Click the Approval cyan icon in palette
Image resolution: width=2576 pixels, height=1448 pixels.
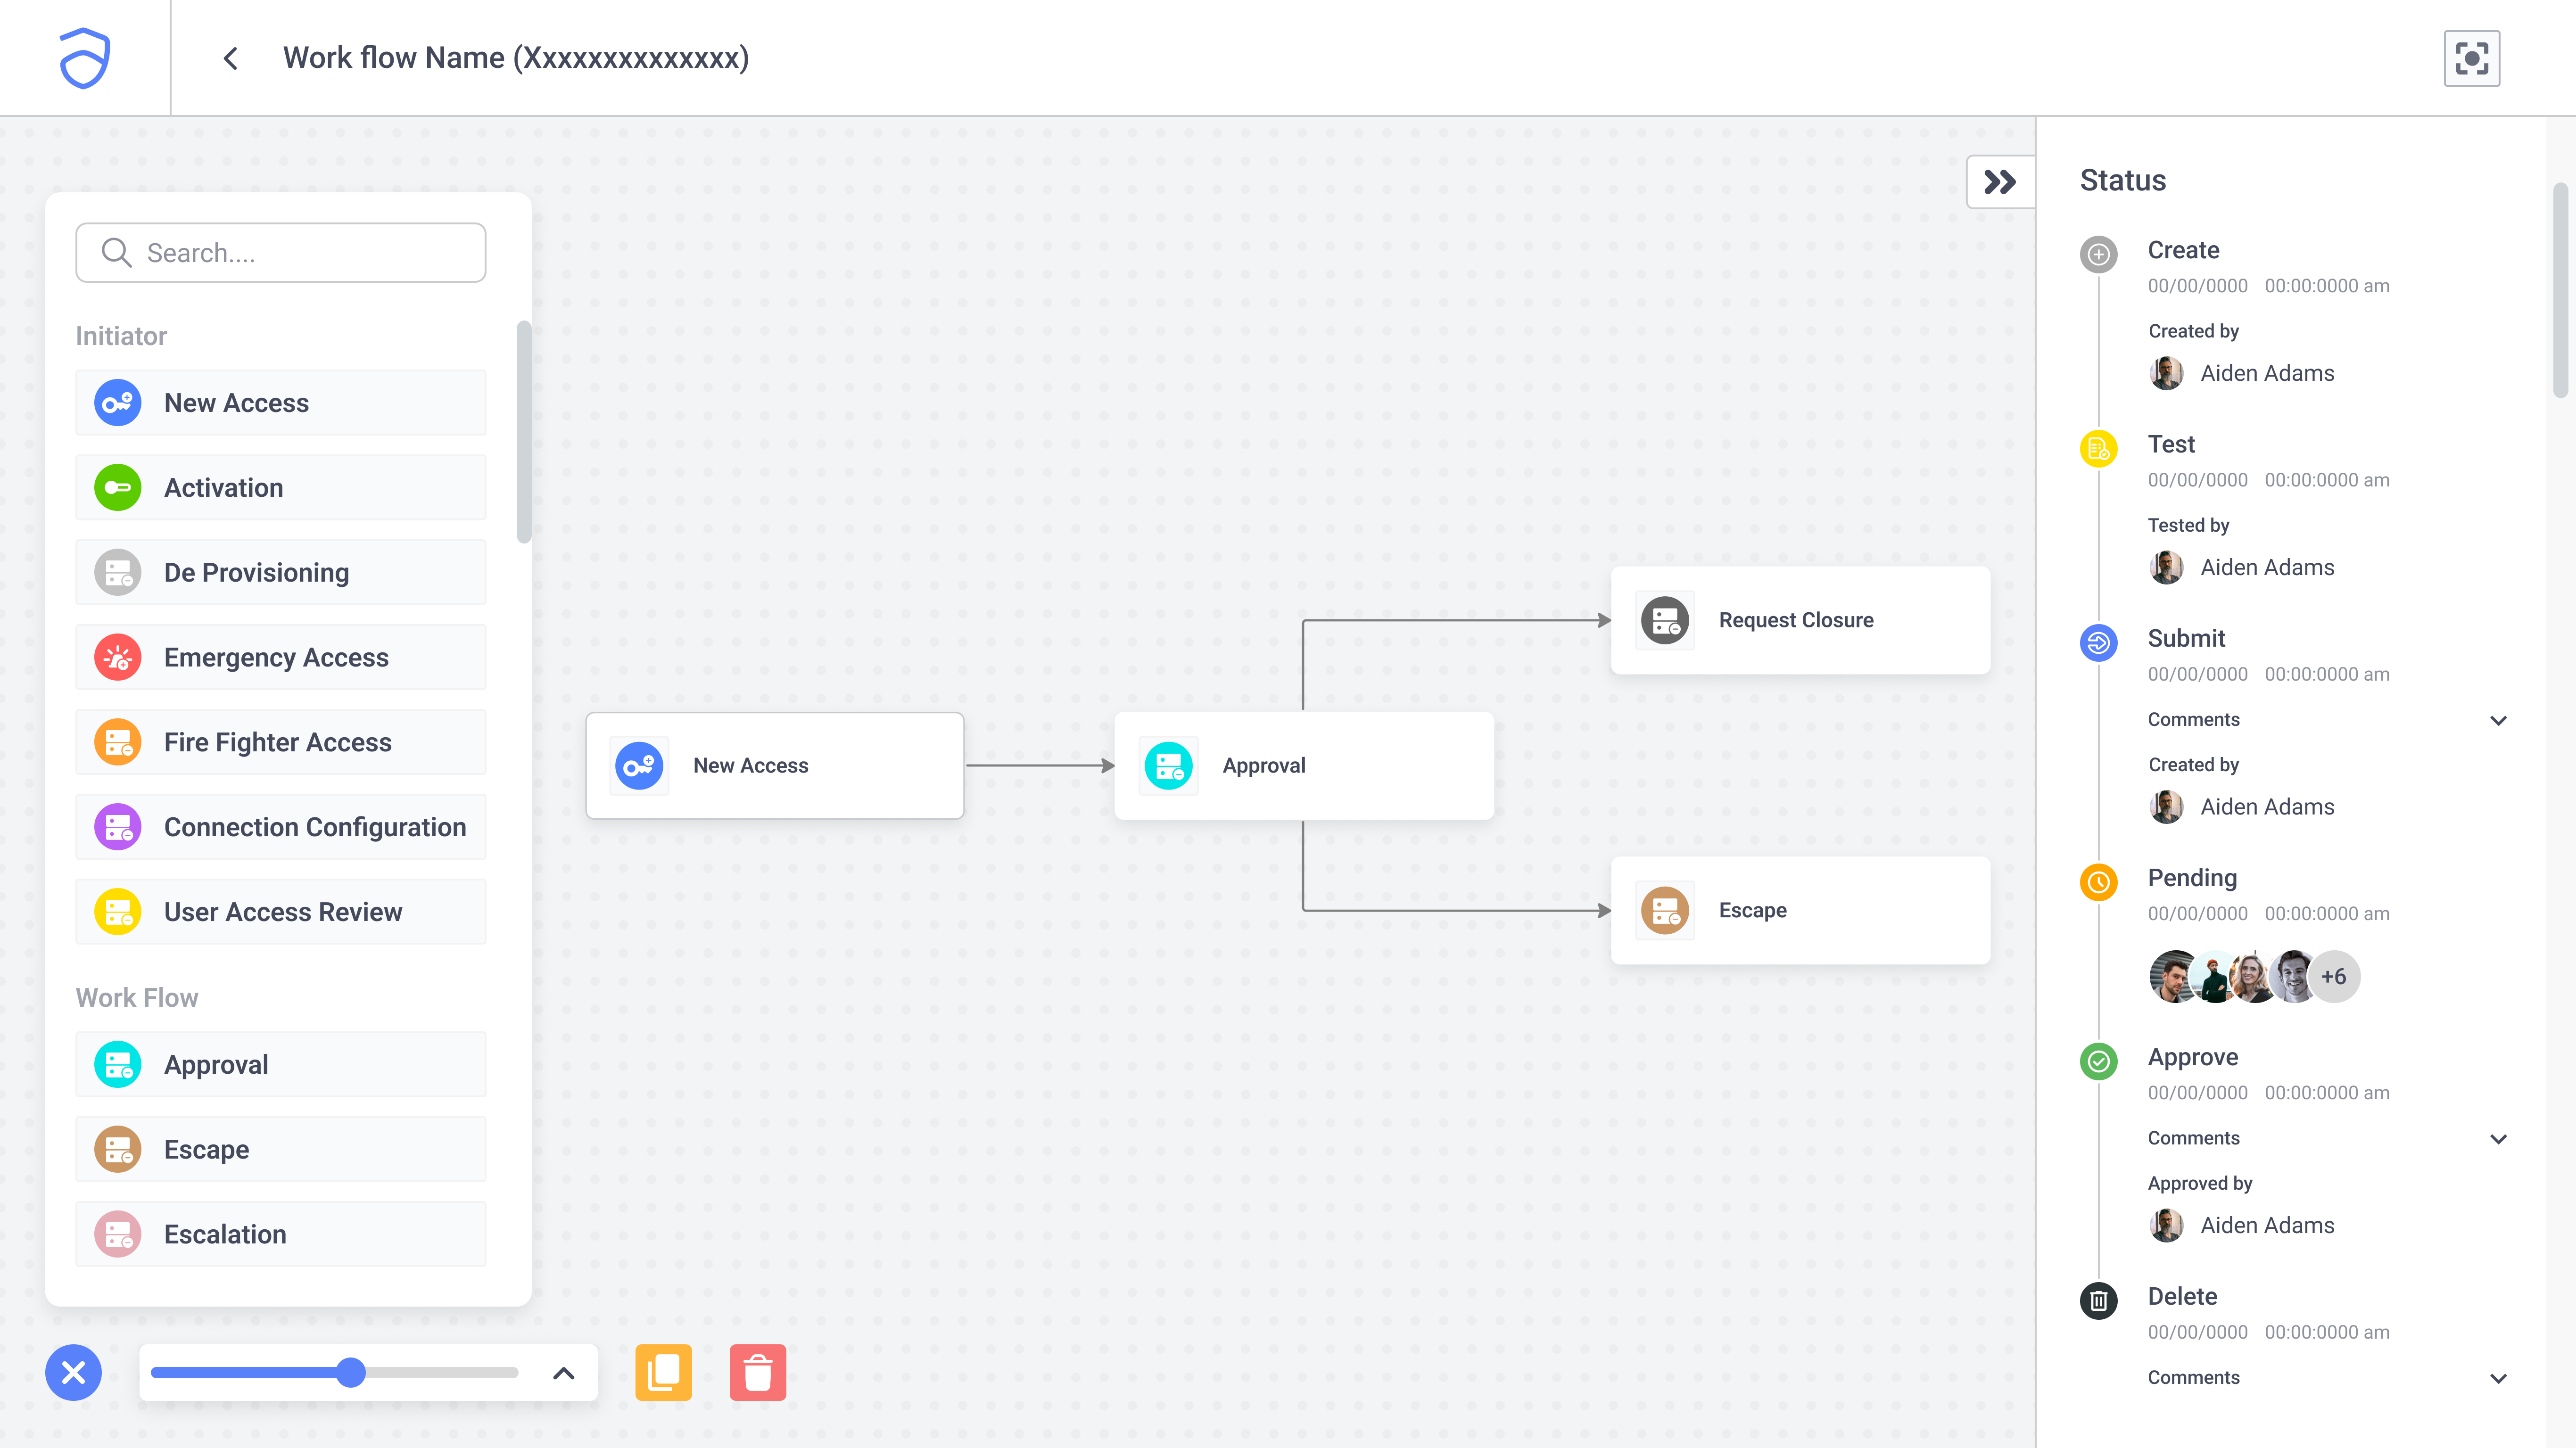(x=118, y=1065)
